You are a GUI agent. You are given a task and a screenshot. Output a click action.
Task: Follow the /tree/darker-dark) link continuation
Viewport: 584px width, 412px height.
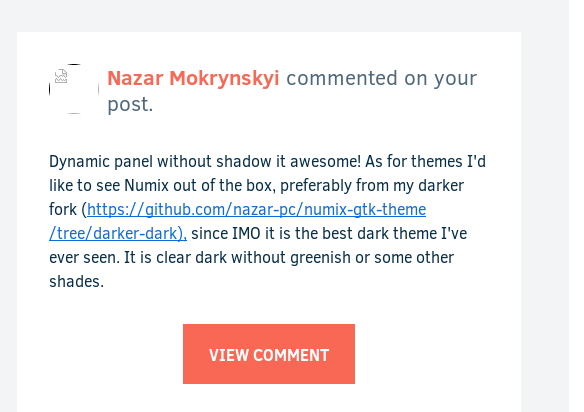[118, 234]
